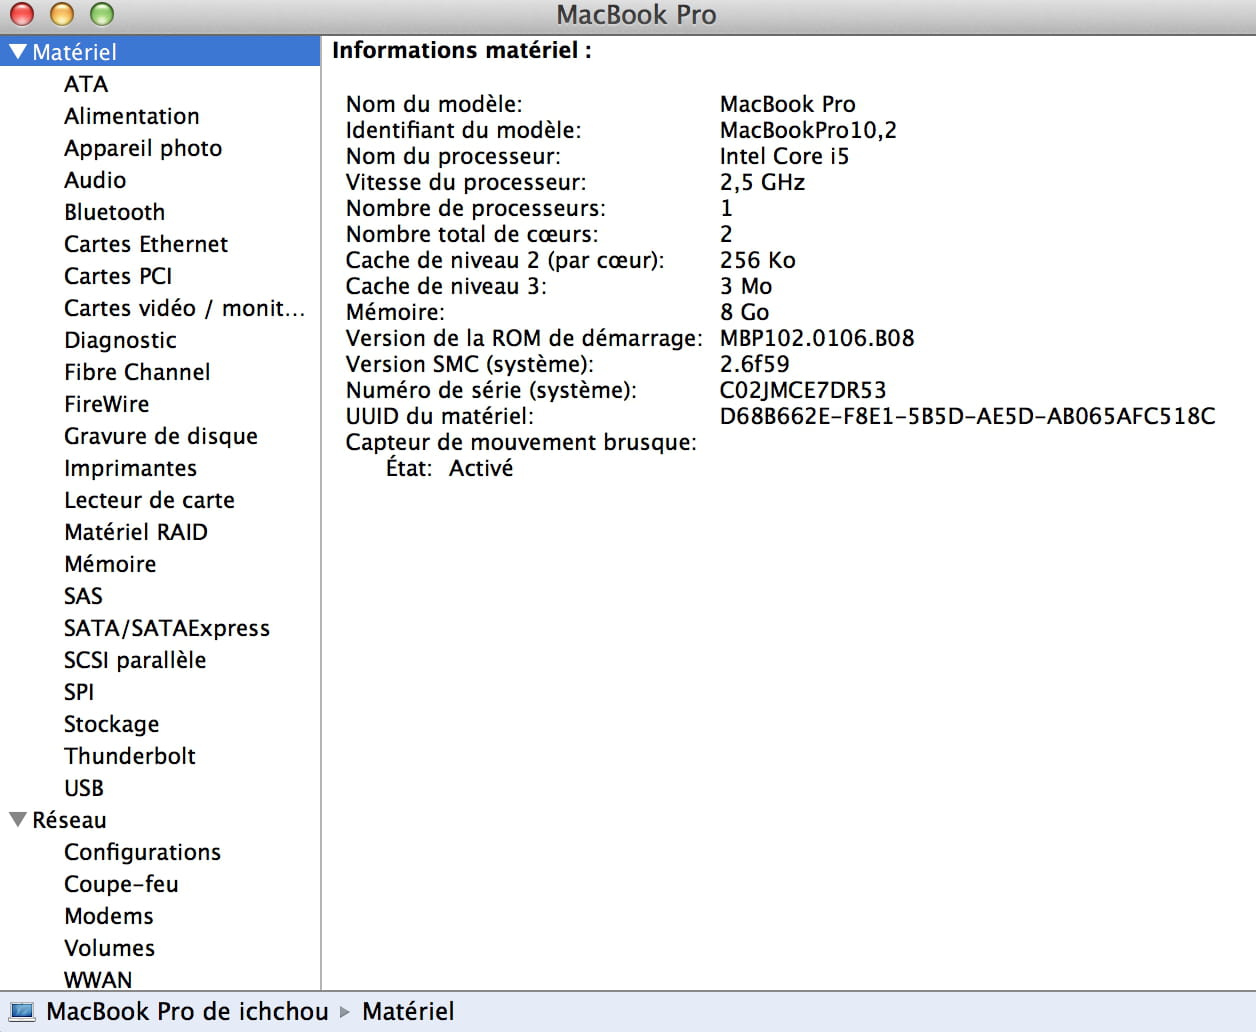Select the serial number value C02JMCE7DR53
This screenshot has width=1256, height=1032.
[x=802, y=390]
